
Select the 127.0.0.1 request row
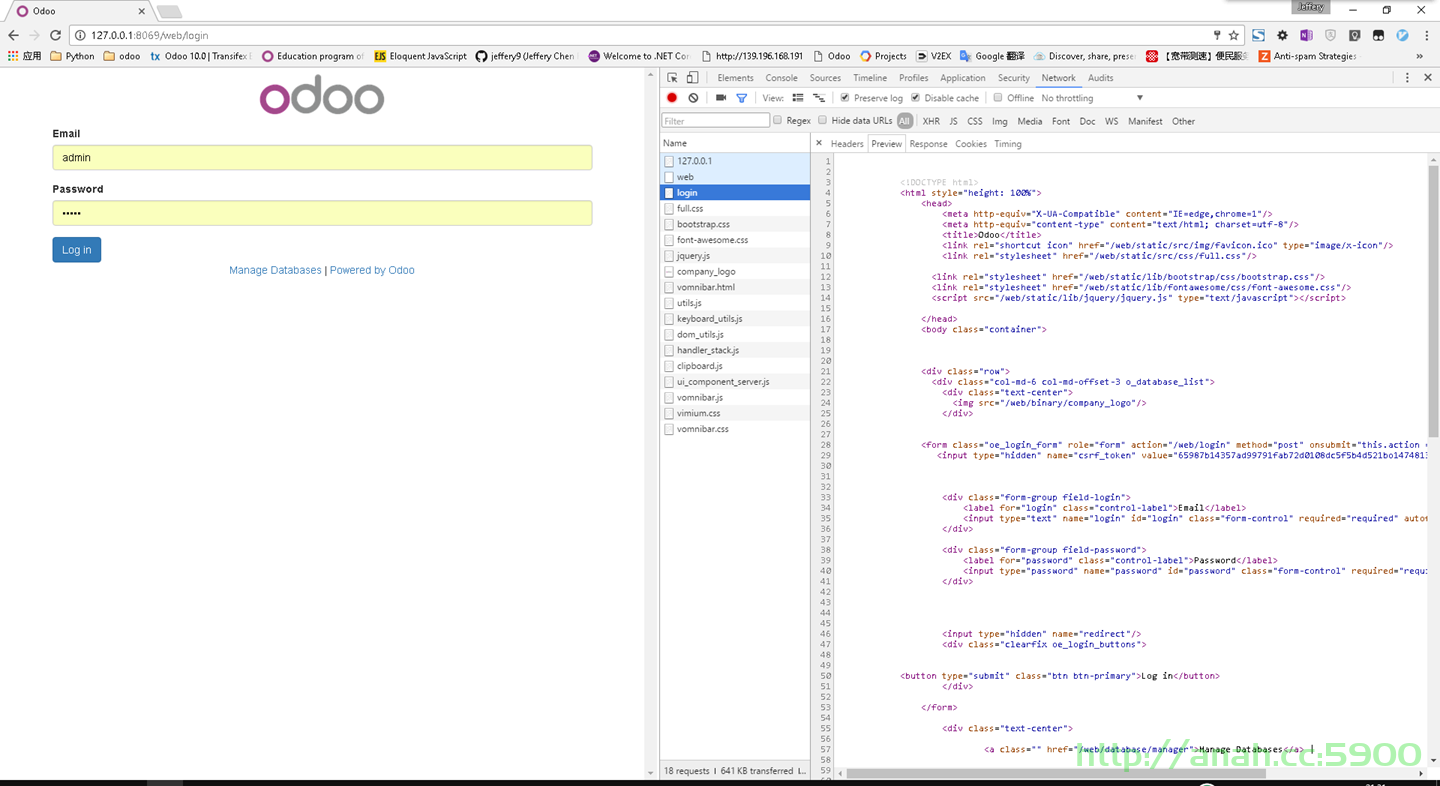pyautogui.click(x=735, y=161)
